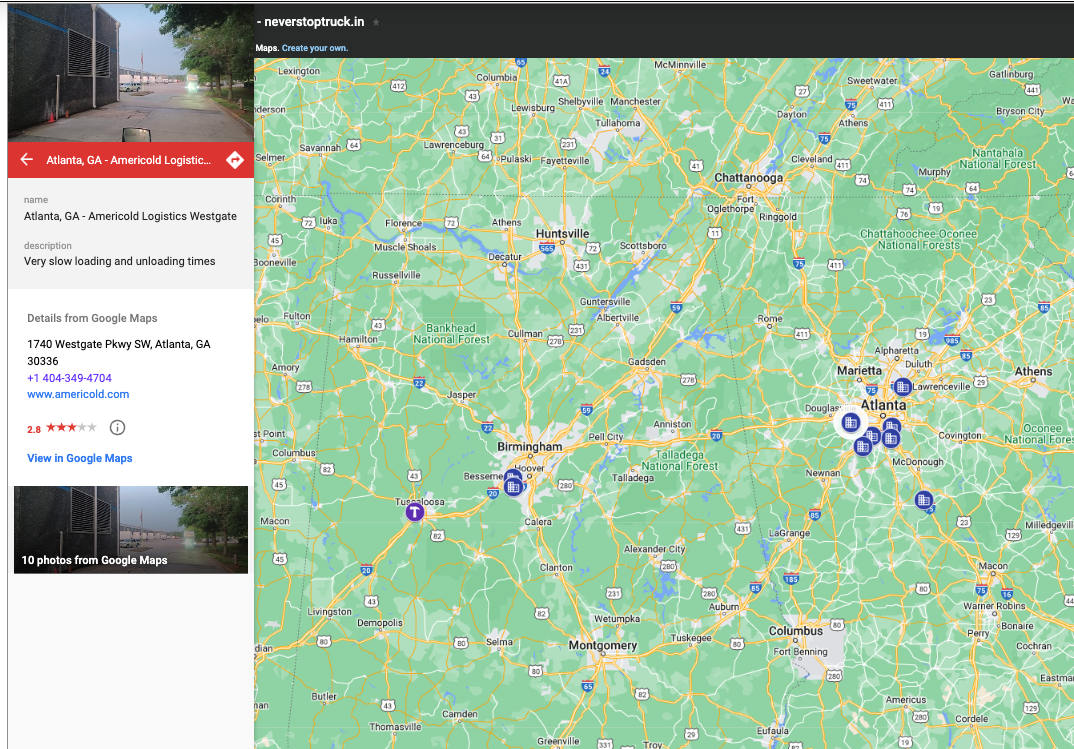
Task: Select the front building marker near Bessemer
Action: (513, 487)
